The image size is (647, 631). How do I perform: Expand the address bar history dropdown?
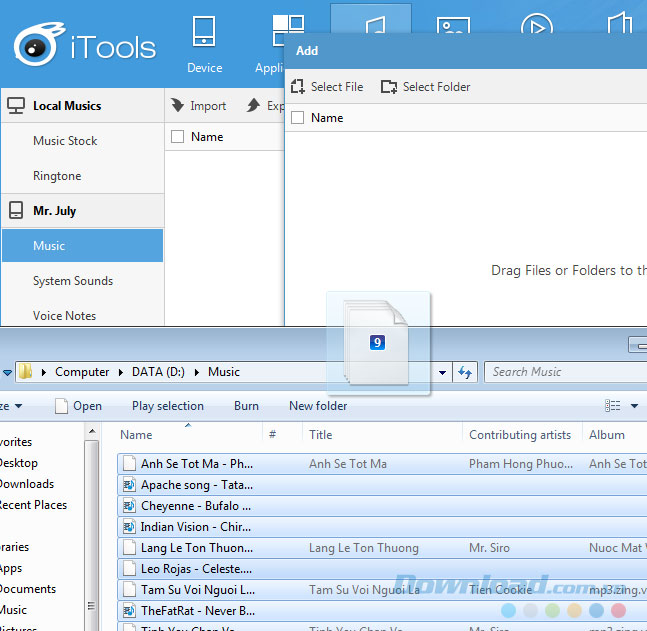pos(443,372)
